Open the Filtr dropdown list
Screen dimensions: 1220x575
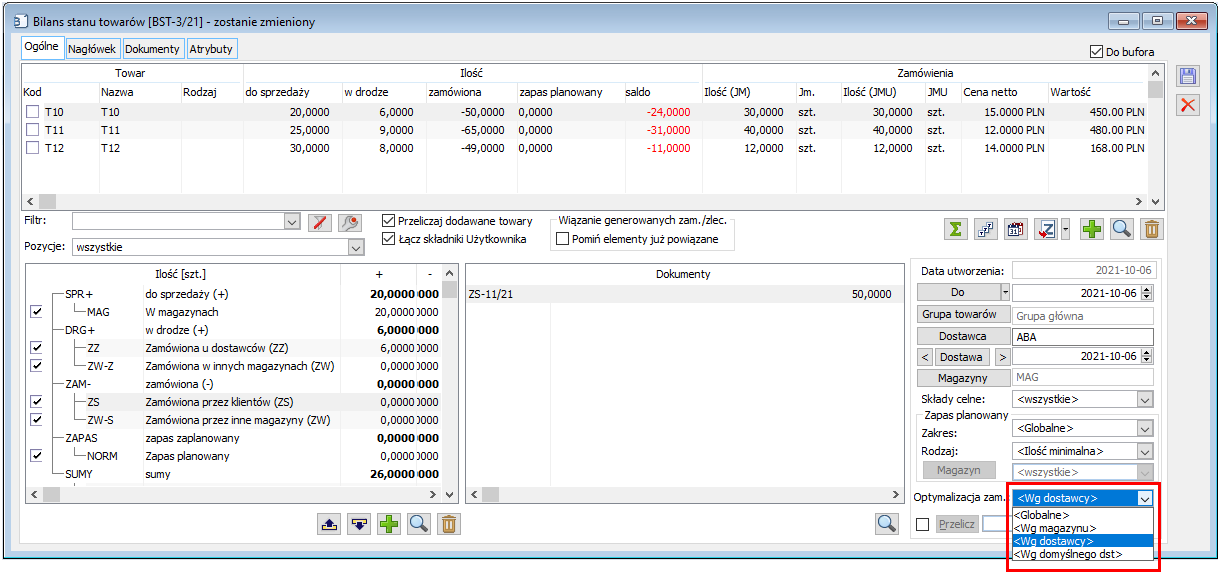[x=292, y=221]
